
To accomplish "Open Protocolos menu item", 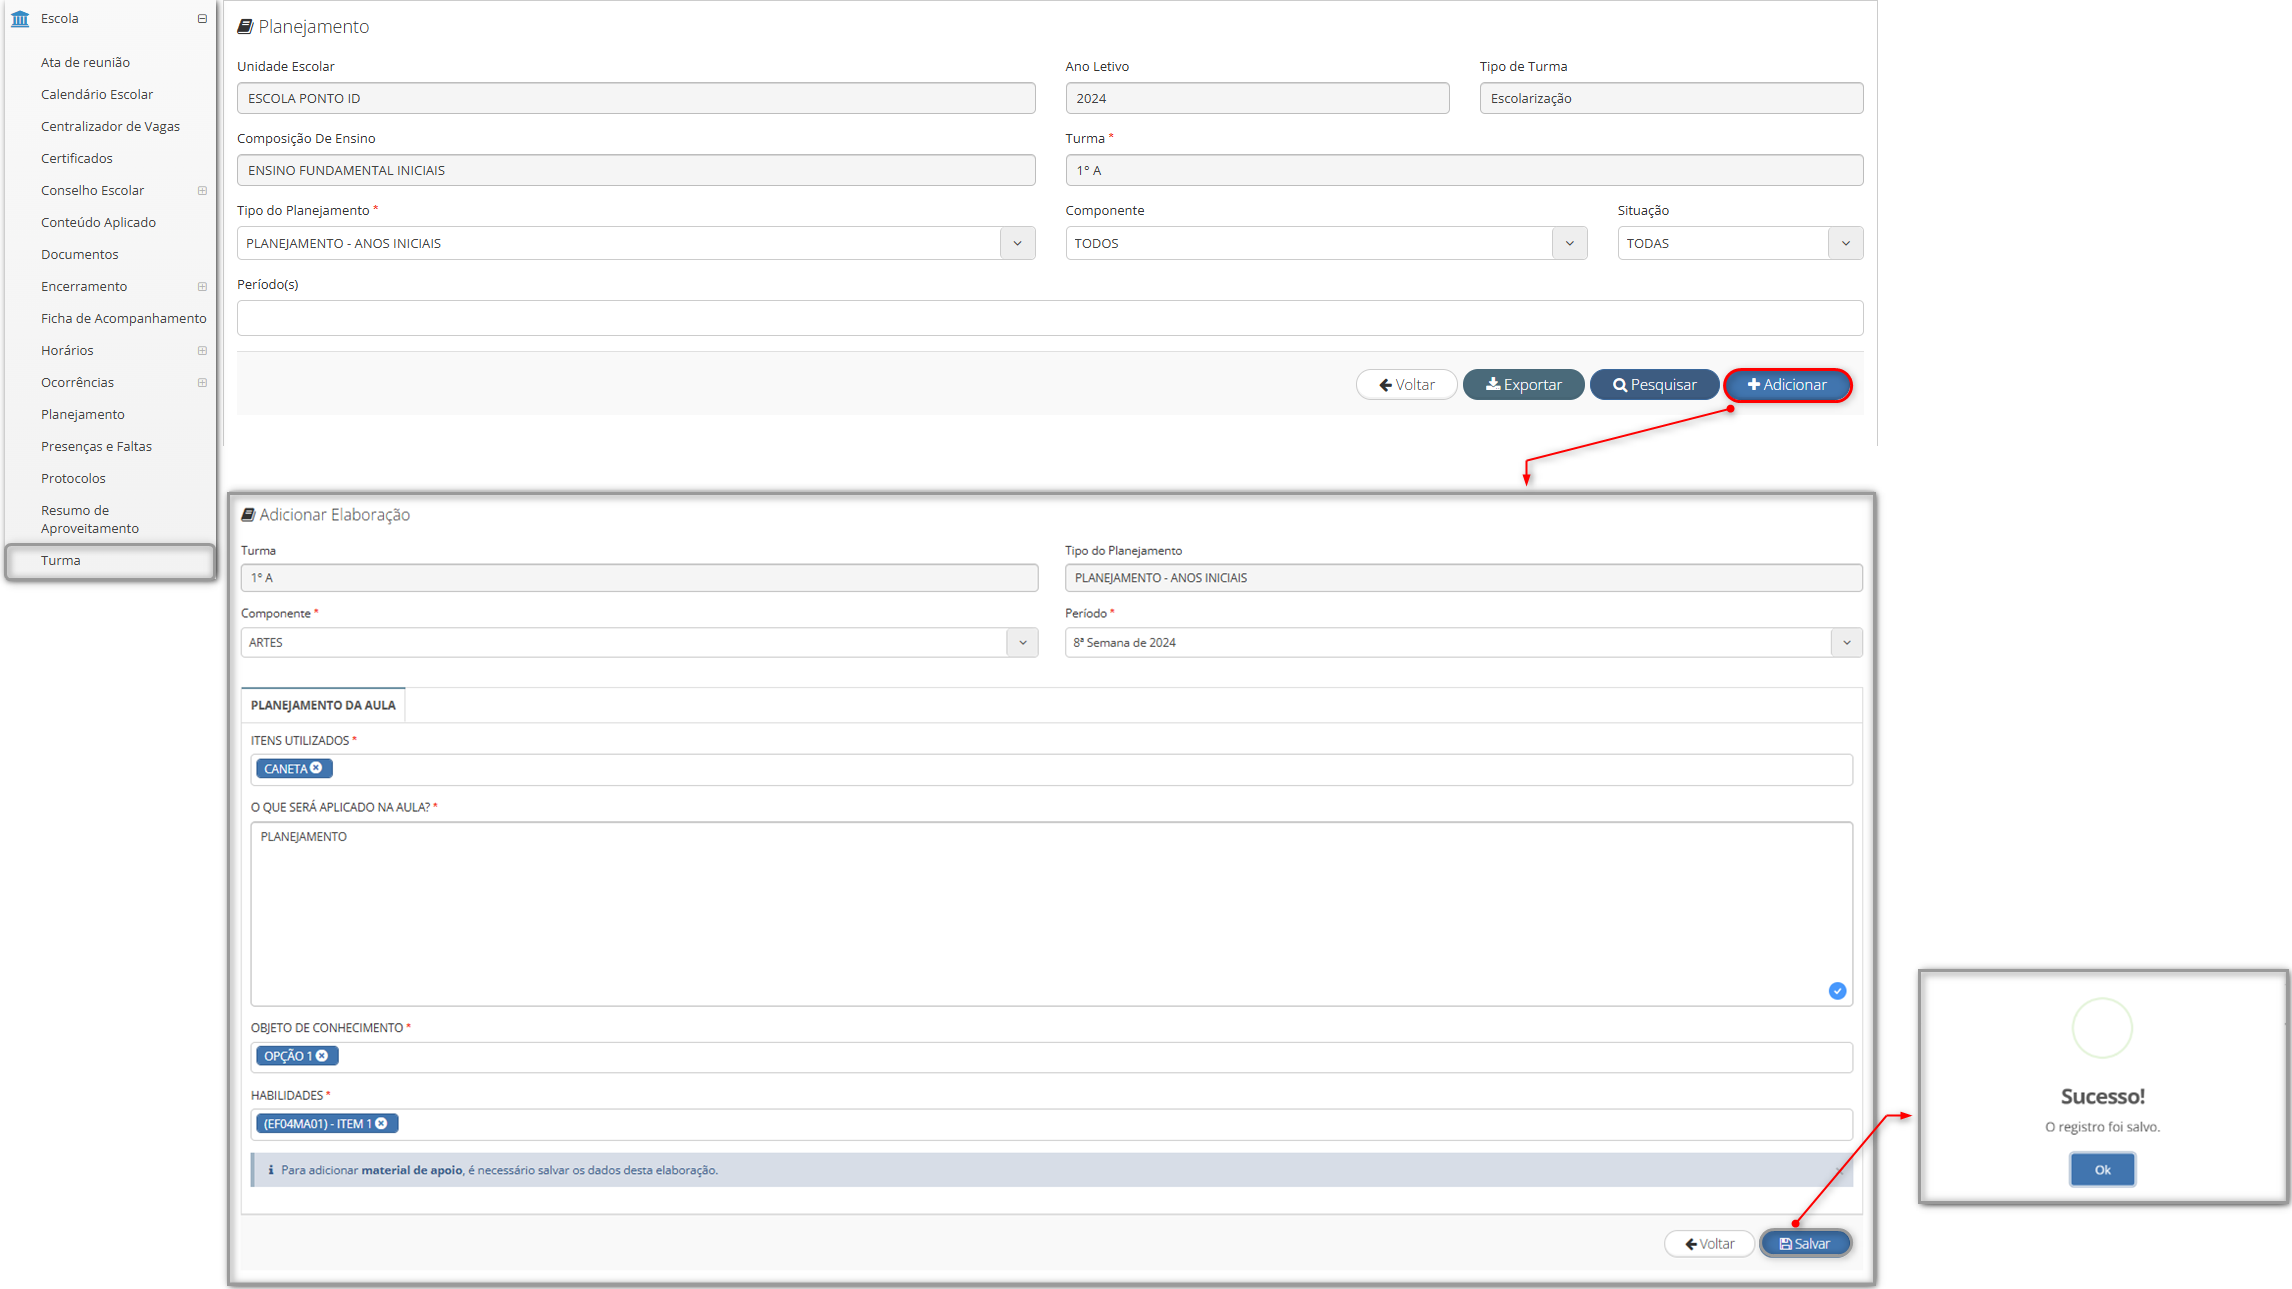I will [73, 478].
